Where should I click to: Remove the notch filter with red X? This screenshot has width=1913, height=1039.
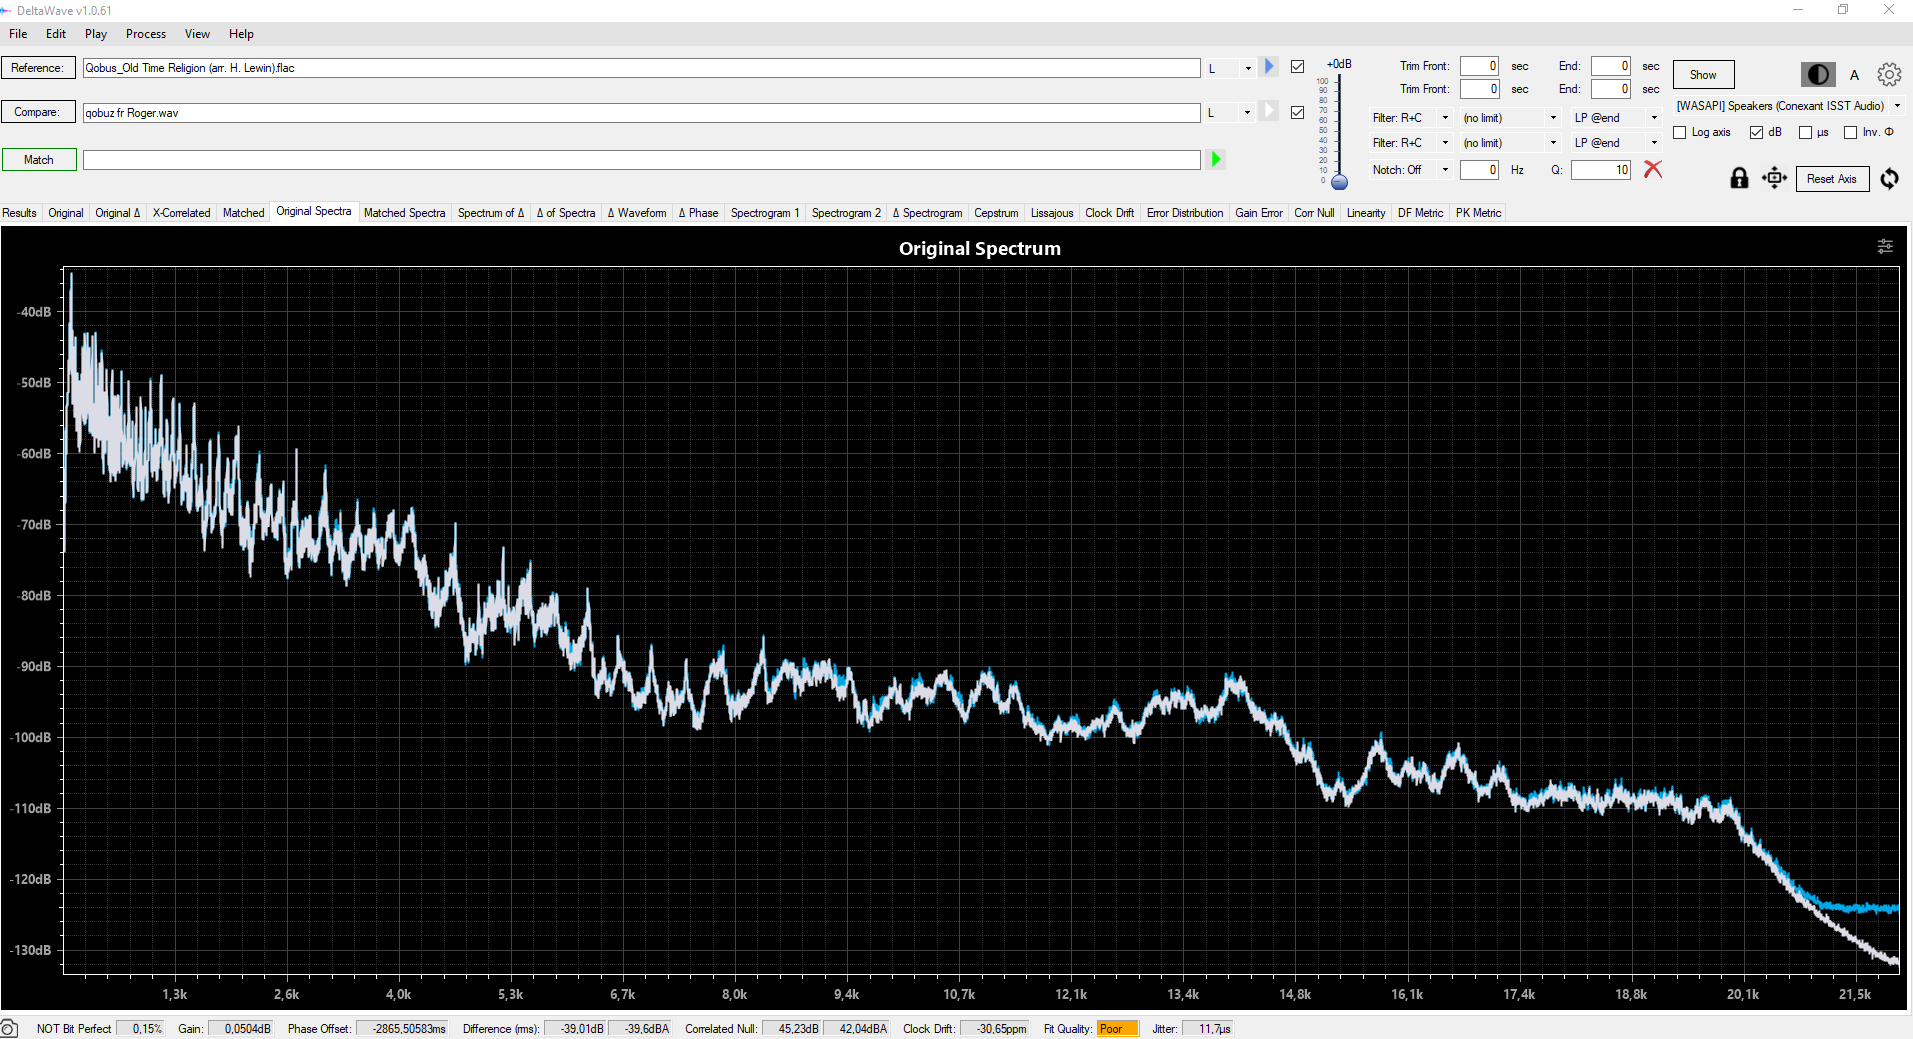tap(1653, 169)
